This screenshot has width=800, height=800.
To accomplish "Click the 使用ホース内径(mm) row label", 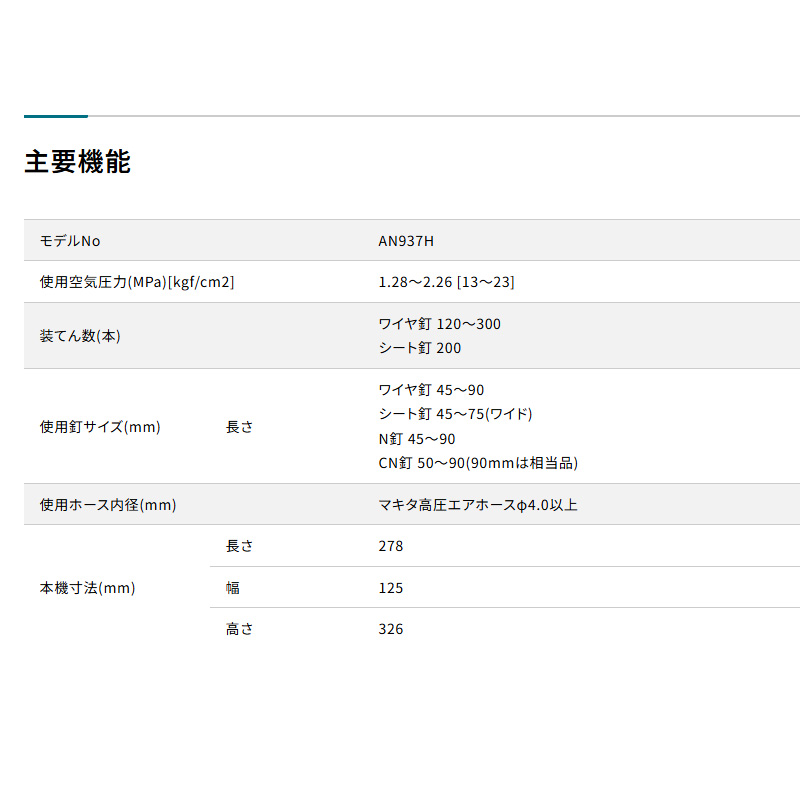I will [108, 505].
